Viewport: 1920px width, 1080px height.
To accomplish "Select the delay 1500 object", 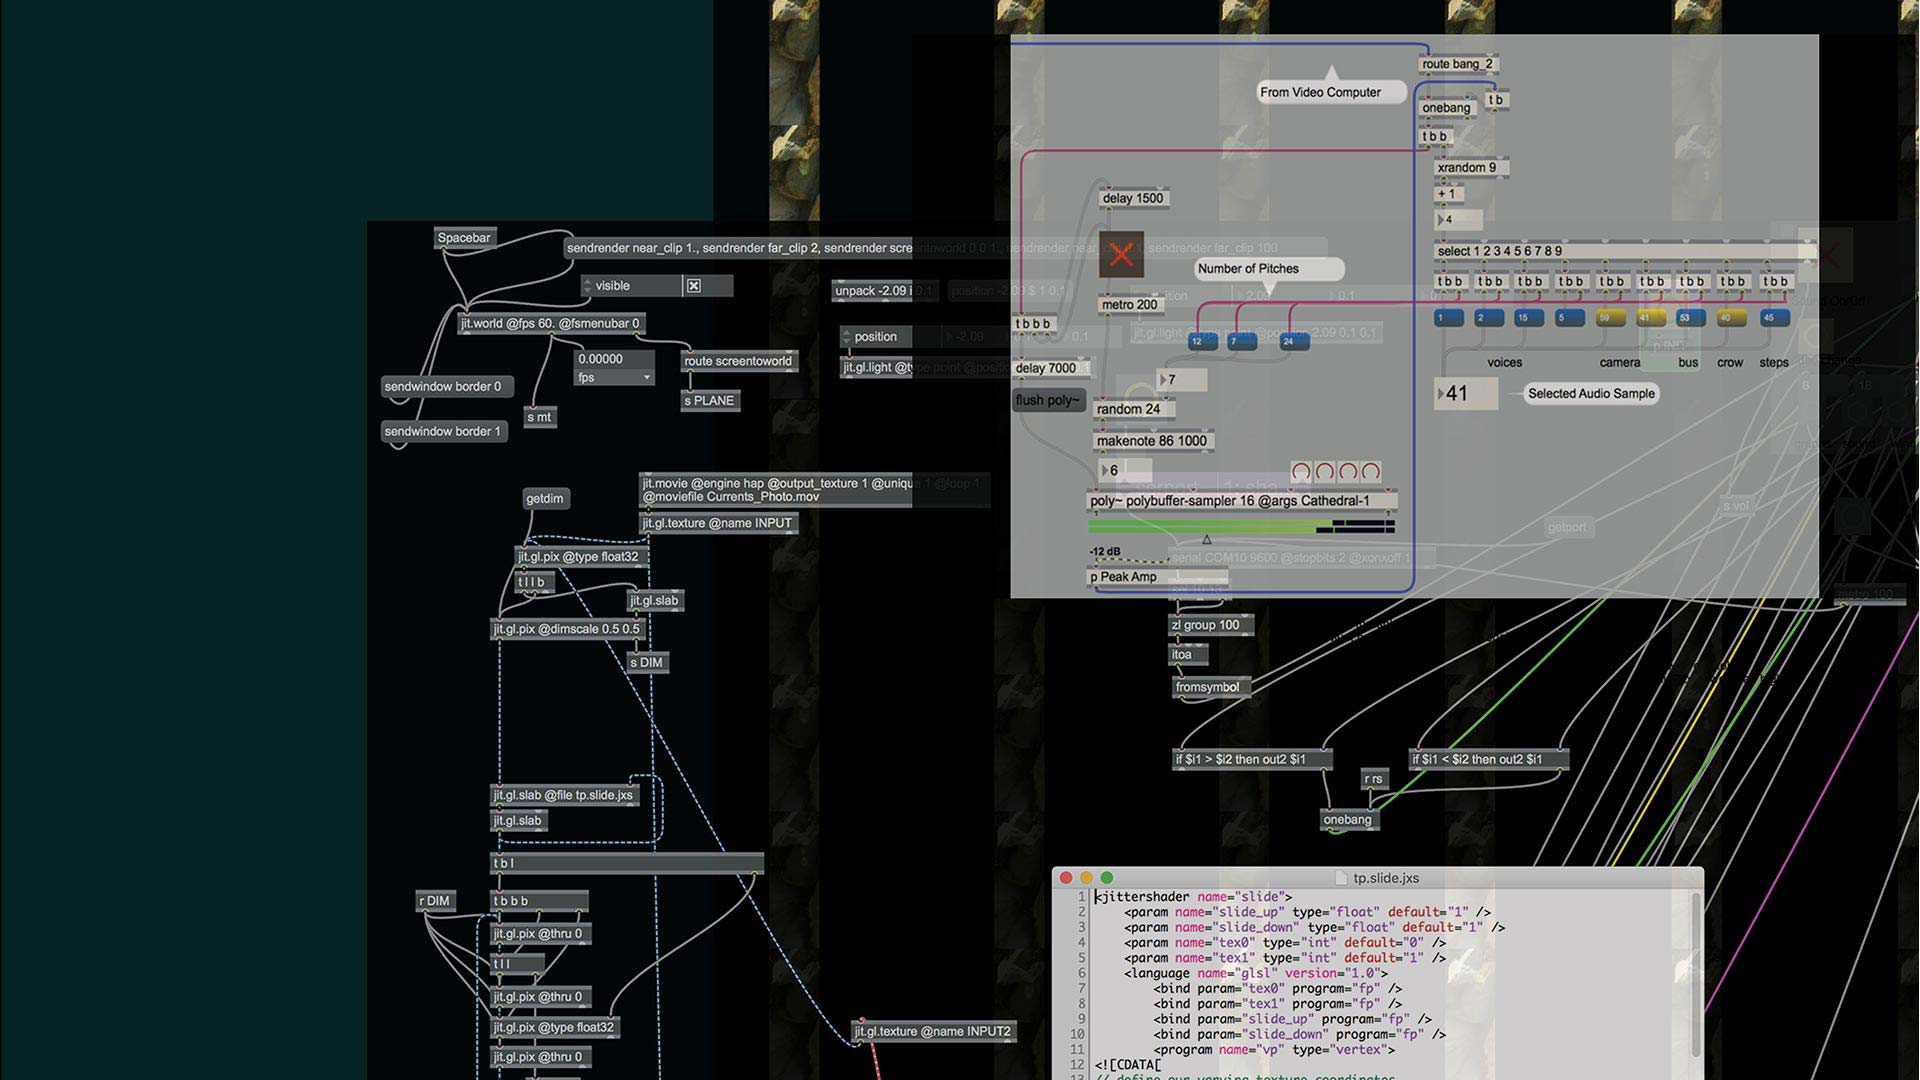I will click(x=1134, y=198).
